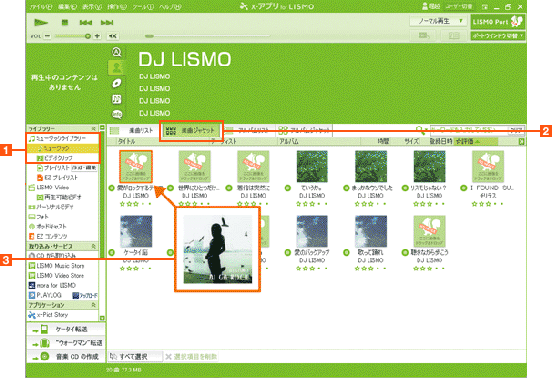Select the ポッドキャスト sidebar item
Image resolution: width=552 pixels, height=378 pixels.
47,226
